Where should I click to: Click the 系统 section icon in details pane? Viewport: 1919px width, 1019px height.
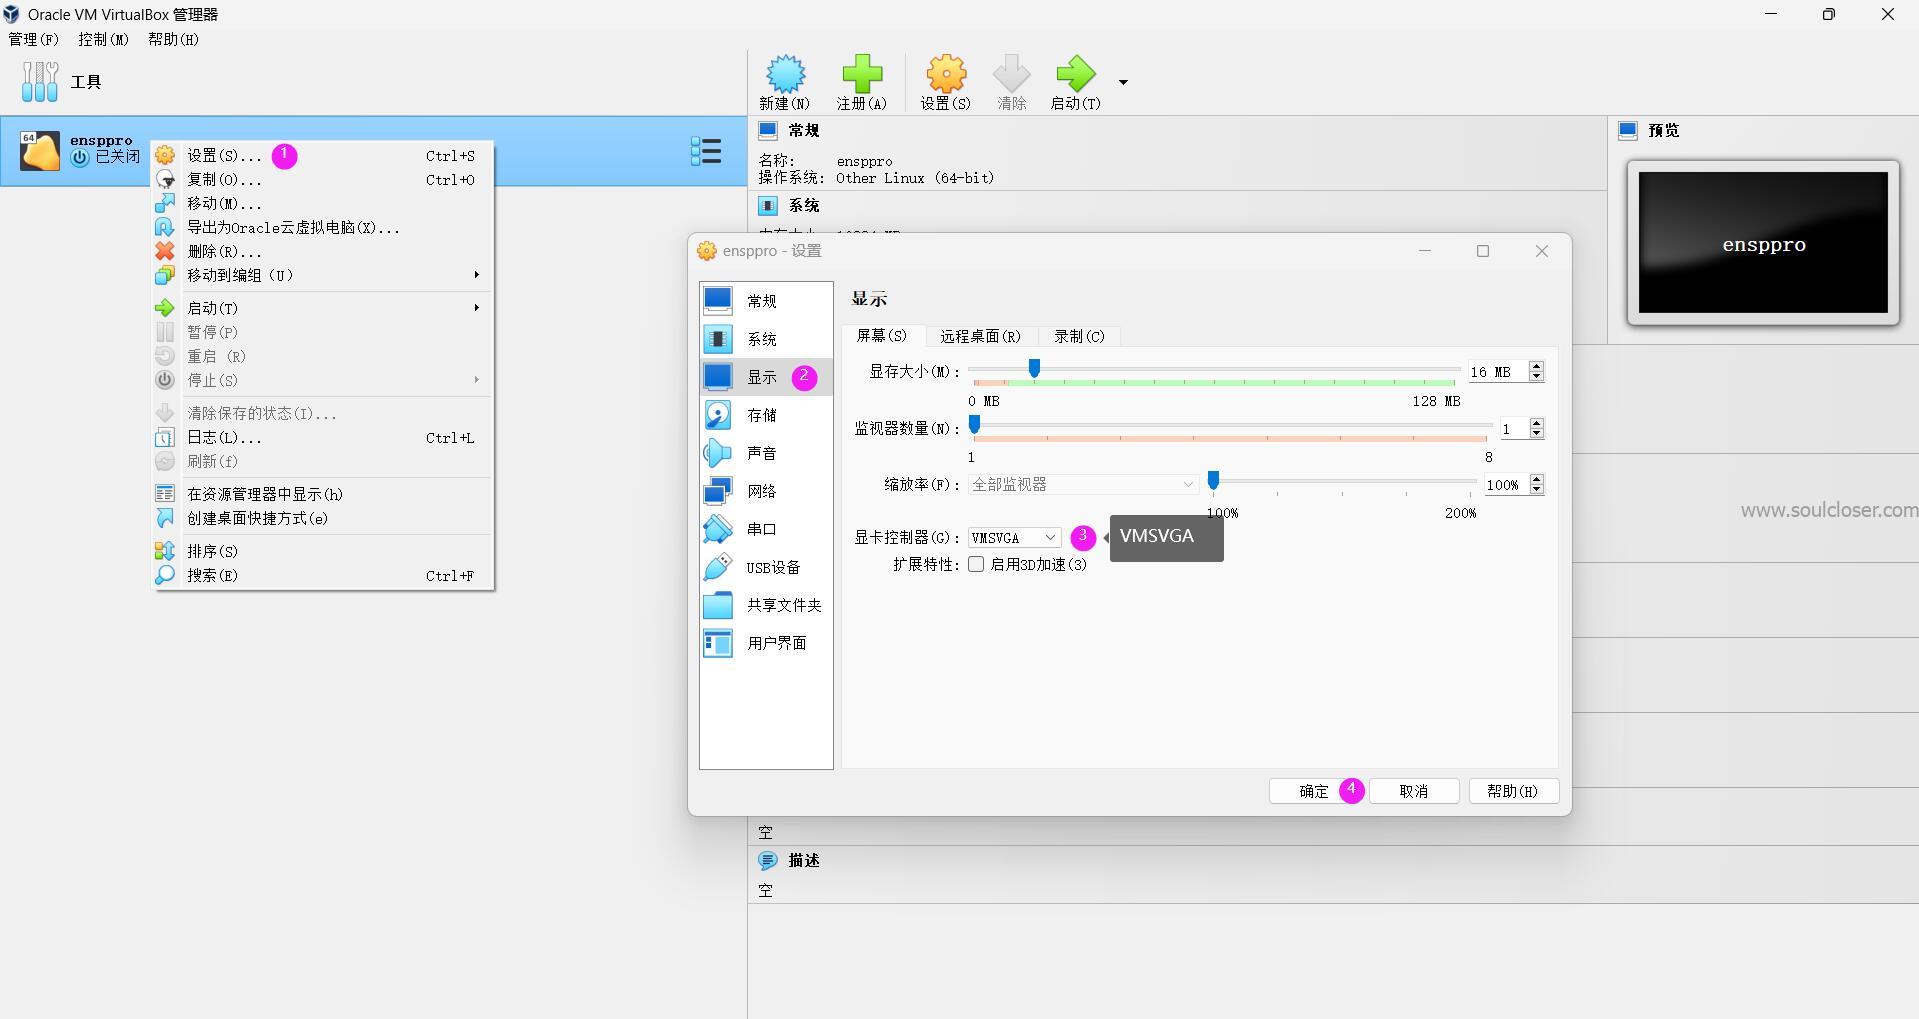(767, 205)
